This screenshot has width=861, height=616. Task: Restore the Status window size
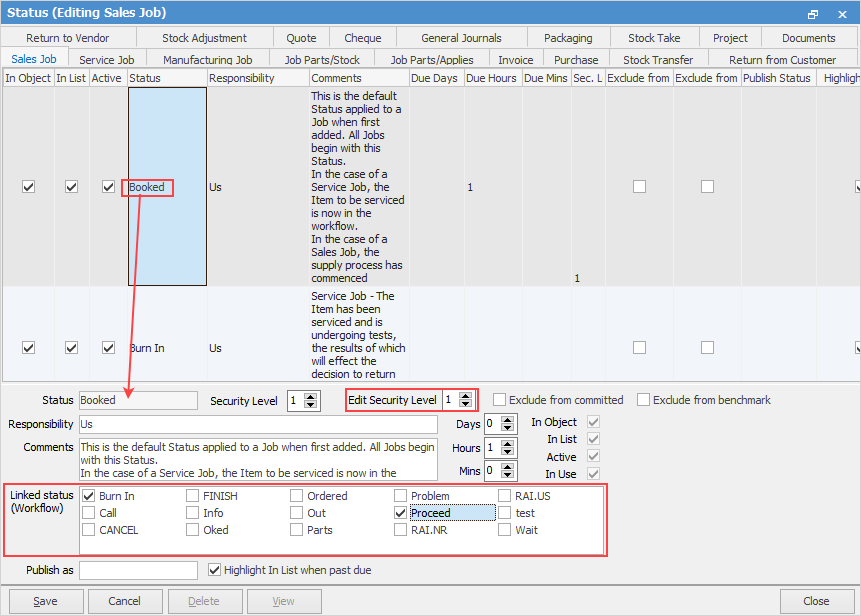[813, 13]
